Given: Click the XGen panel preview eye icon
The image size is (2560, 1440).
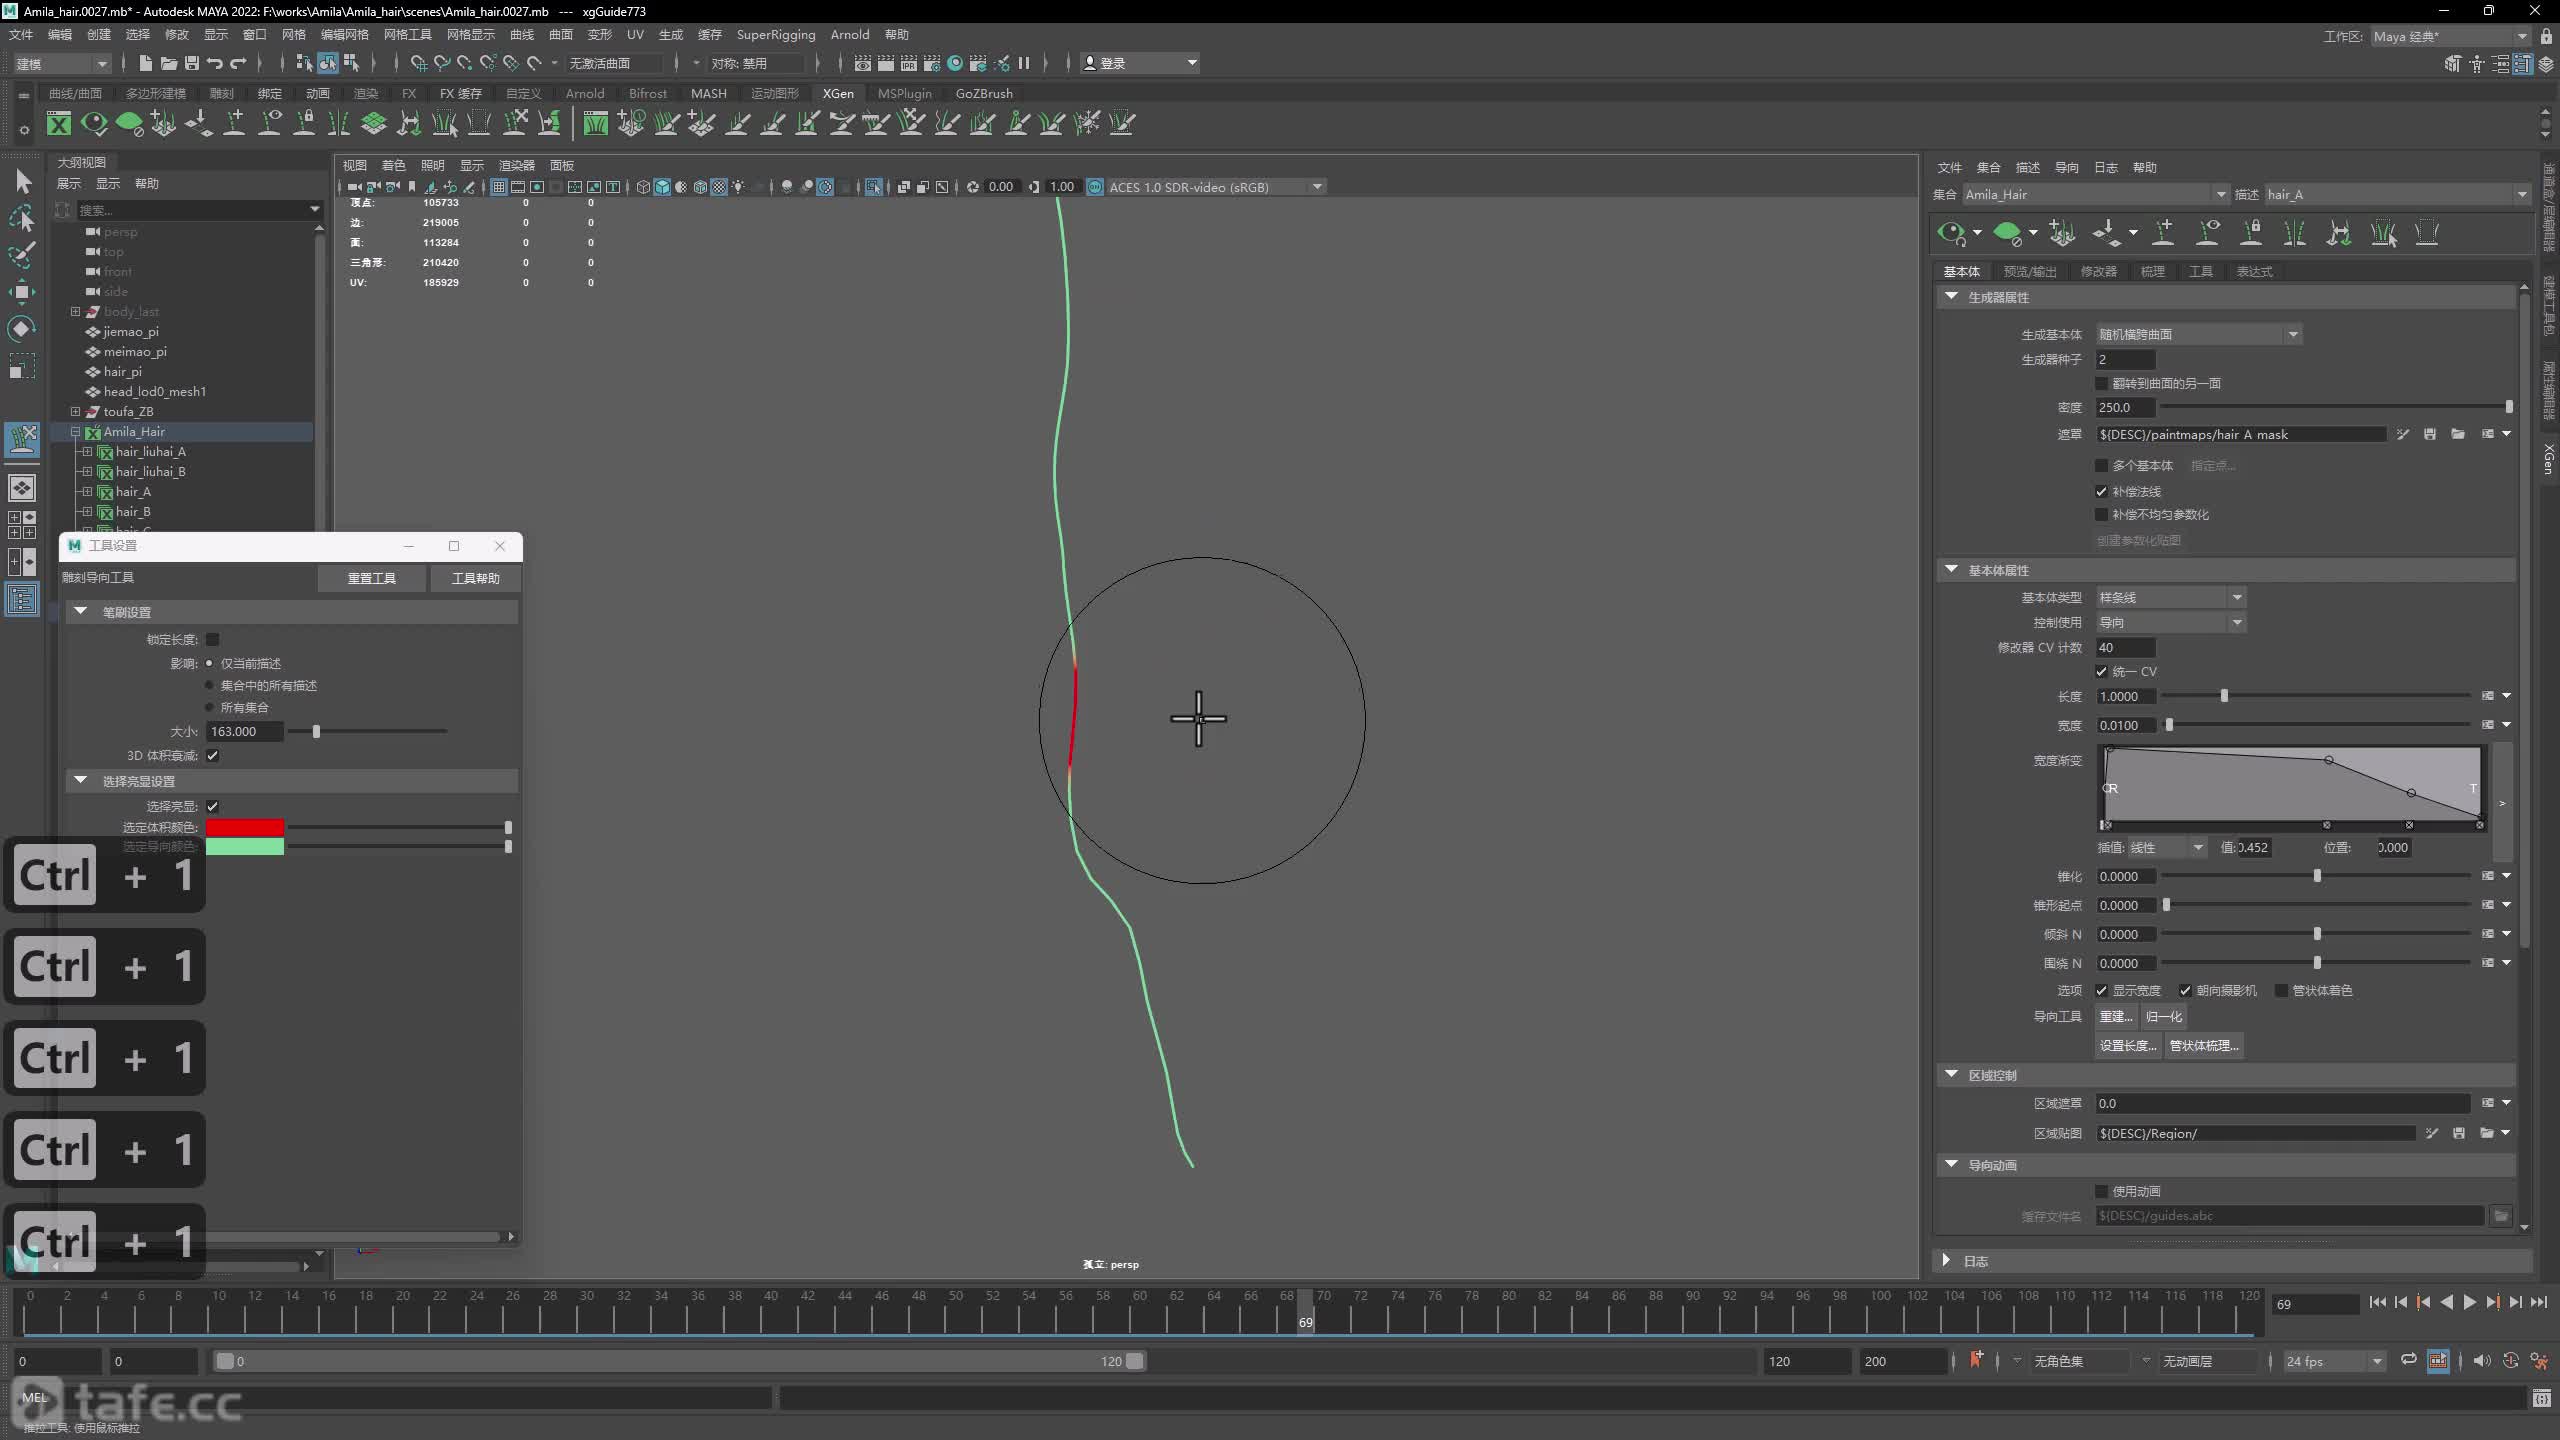Looking at the screenshot, I should point(1951,233).
